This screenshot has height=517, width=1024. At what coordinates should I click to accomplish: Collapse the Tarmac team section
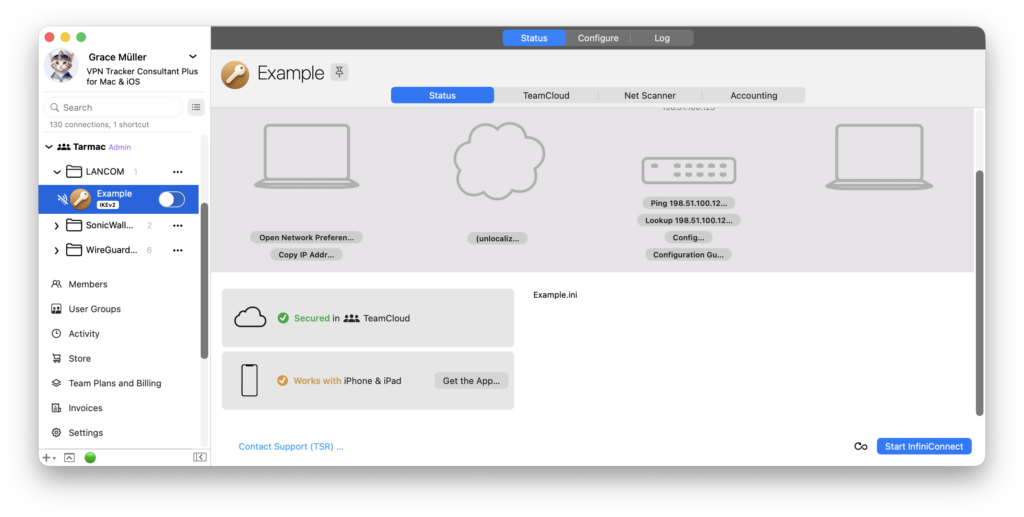click(x=49, y=147)
